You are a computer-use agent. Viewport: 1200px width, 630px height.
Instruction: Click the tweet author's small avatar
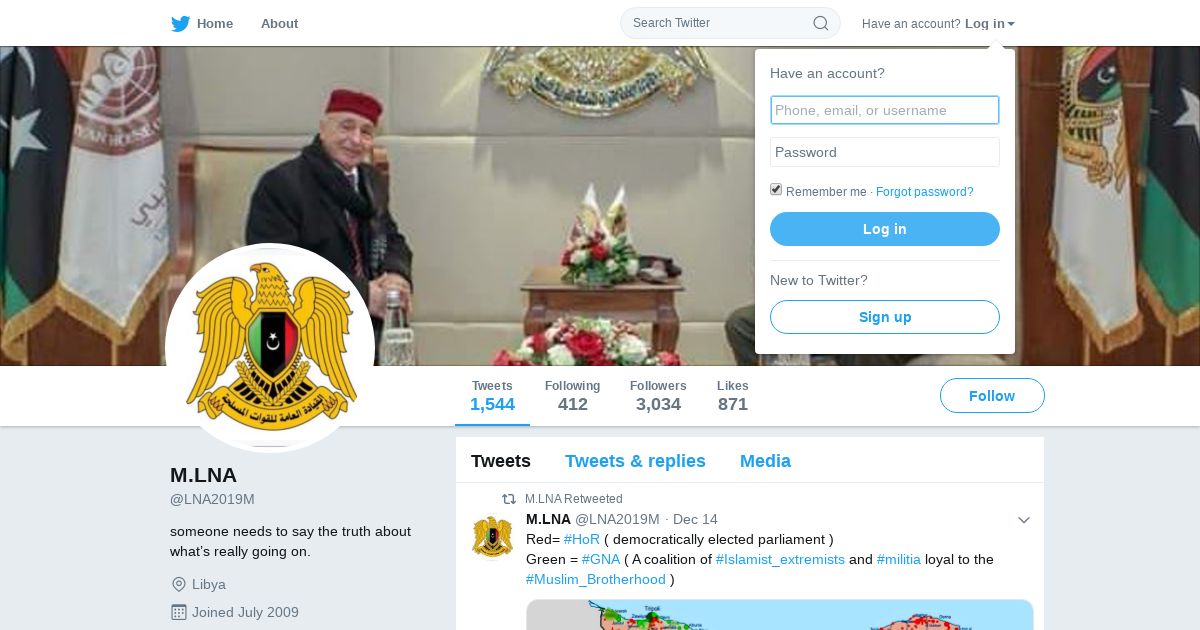[x=493, y=538]
